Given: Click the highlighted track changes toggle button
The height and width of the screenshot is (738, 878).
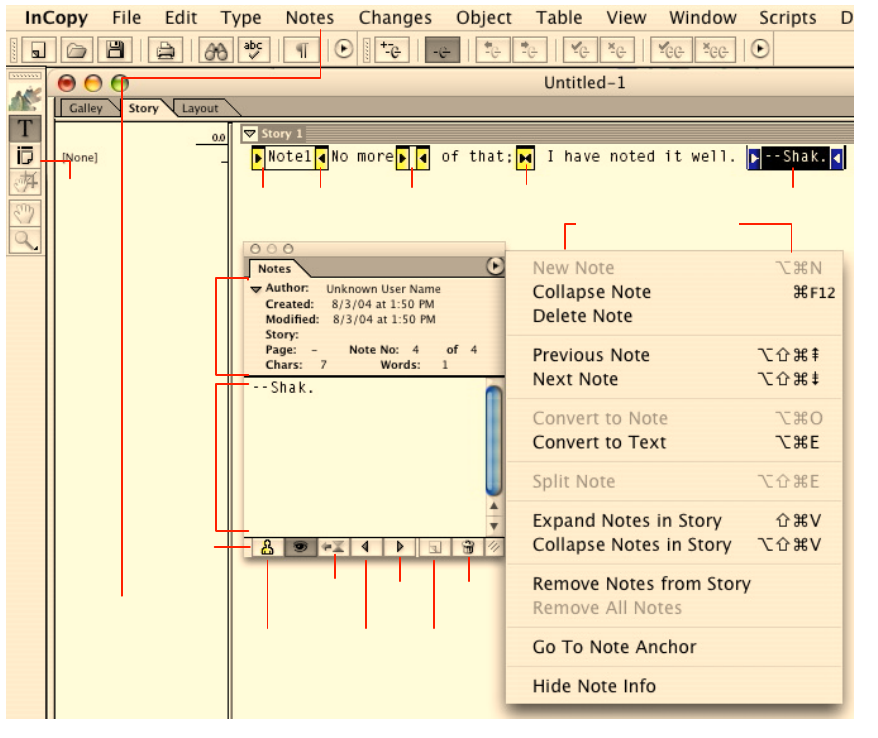Looking at the screenshot, I should coord(442,50).
